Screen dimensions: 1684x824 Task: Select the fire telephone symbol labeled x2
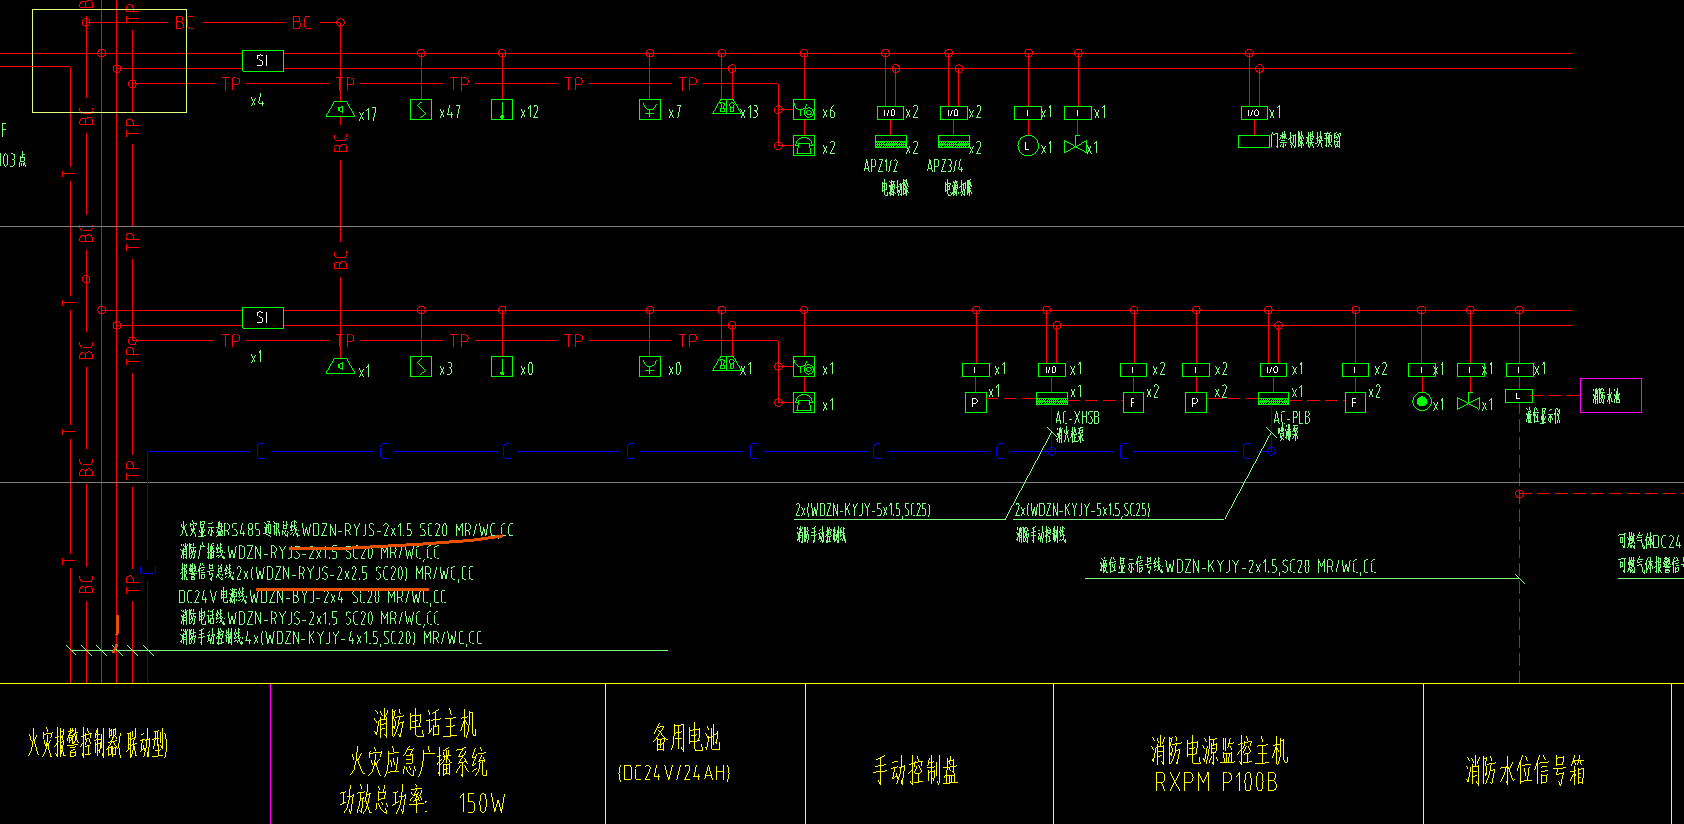click(x=804, y=146)
